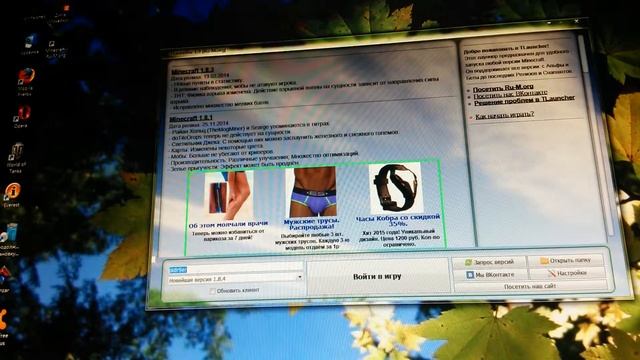Launch World of Tanks from desktop
640x360 pixels.
click(17, 151)
